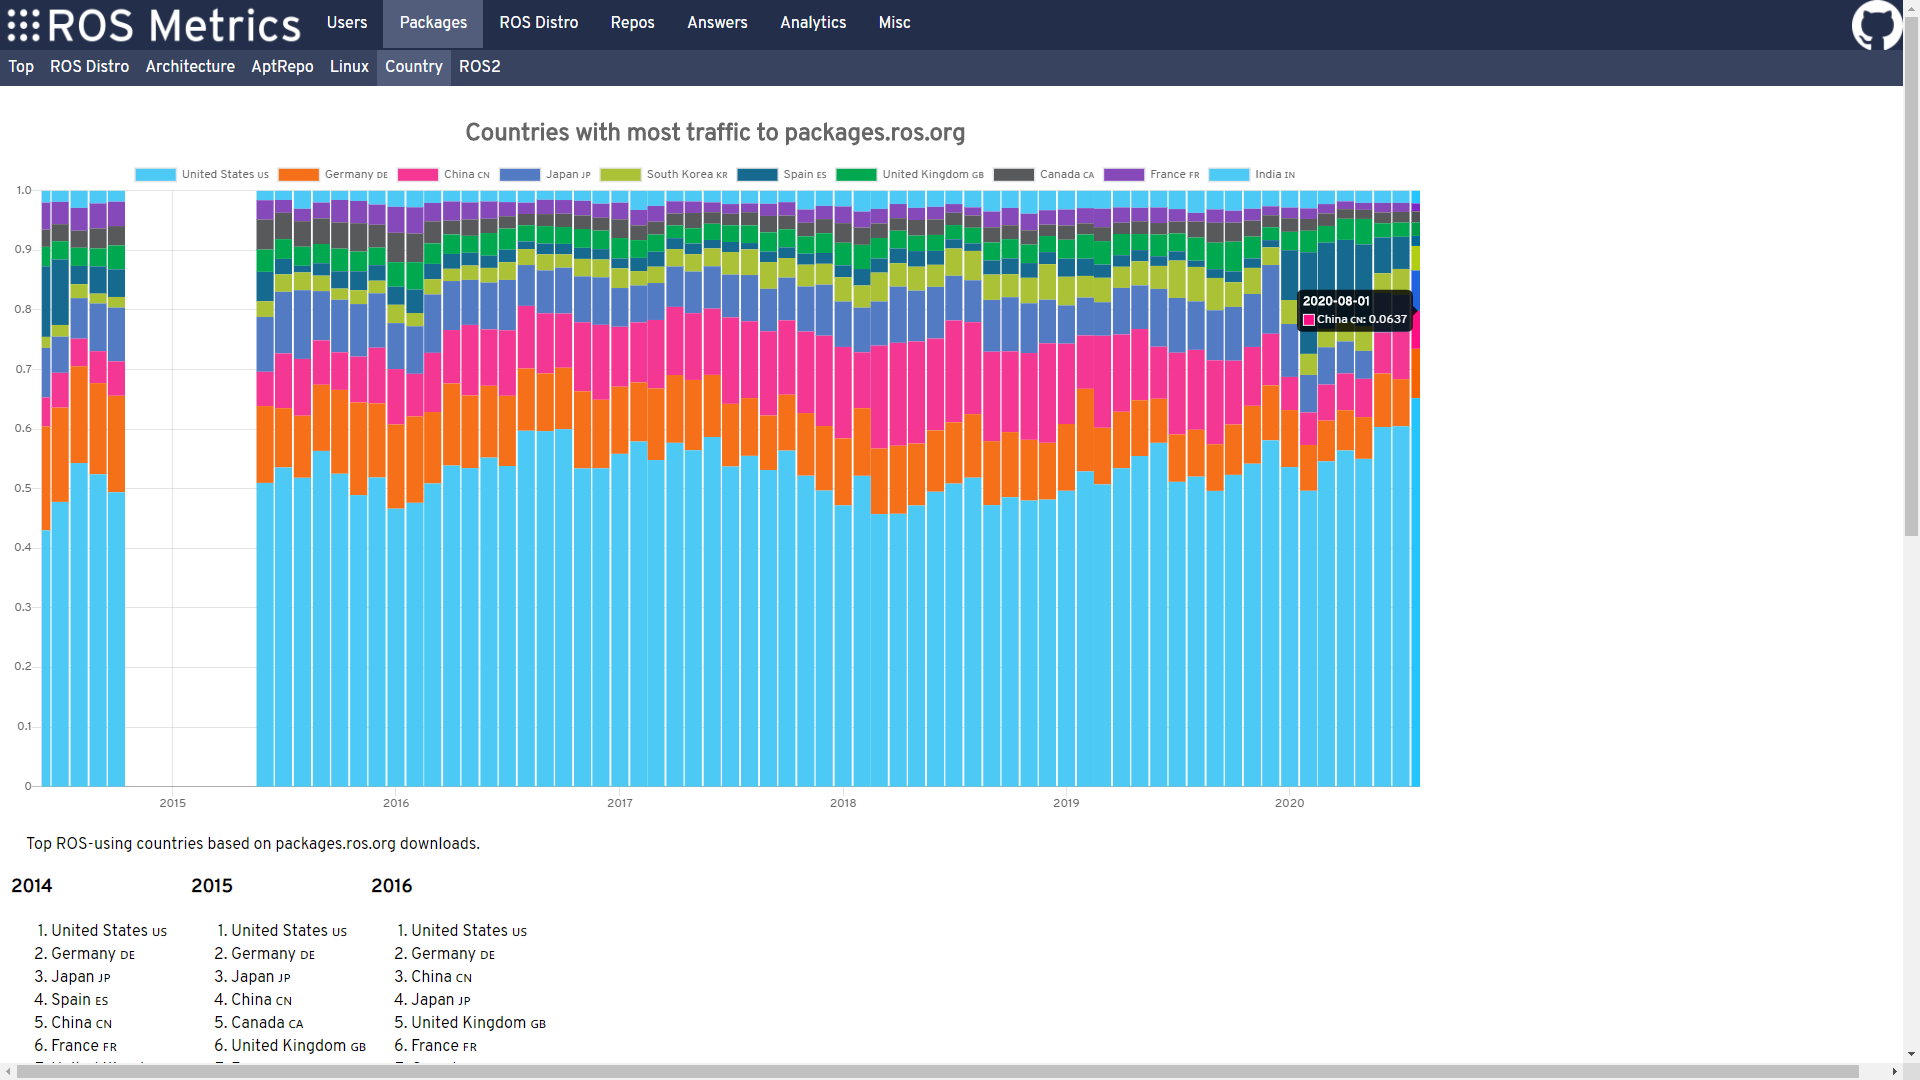Image resolution: width=1920 pixels, height=1080 pixels.
Task: Open the GitHub octocat icon link
Action: tap(1876, 24)
